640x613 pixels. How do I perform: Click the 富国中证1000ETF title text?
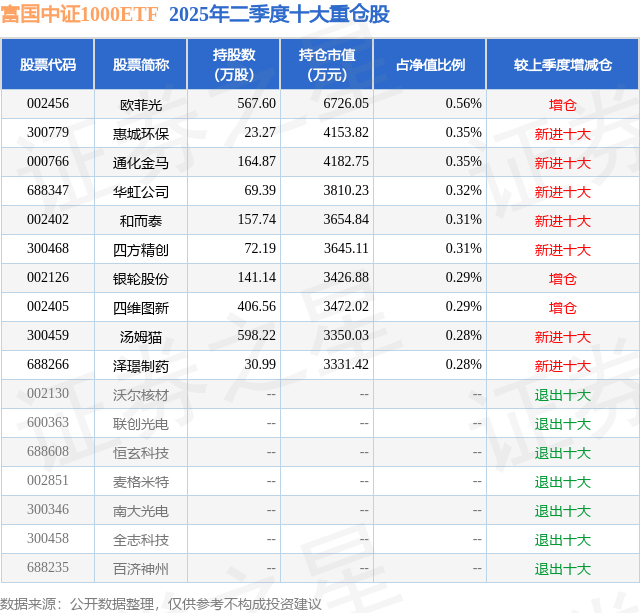click(79, 14)
